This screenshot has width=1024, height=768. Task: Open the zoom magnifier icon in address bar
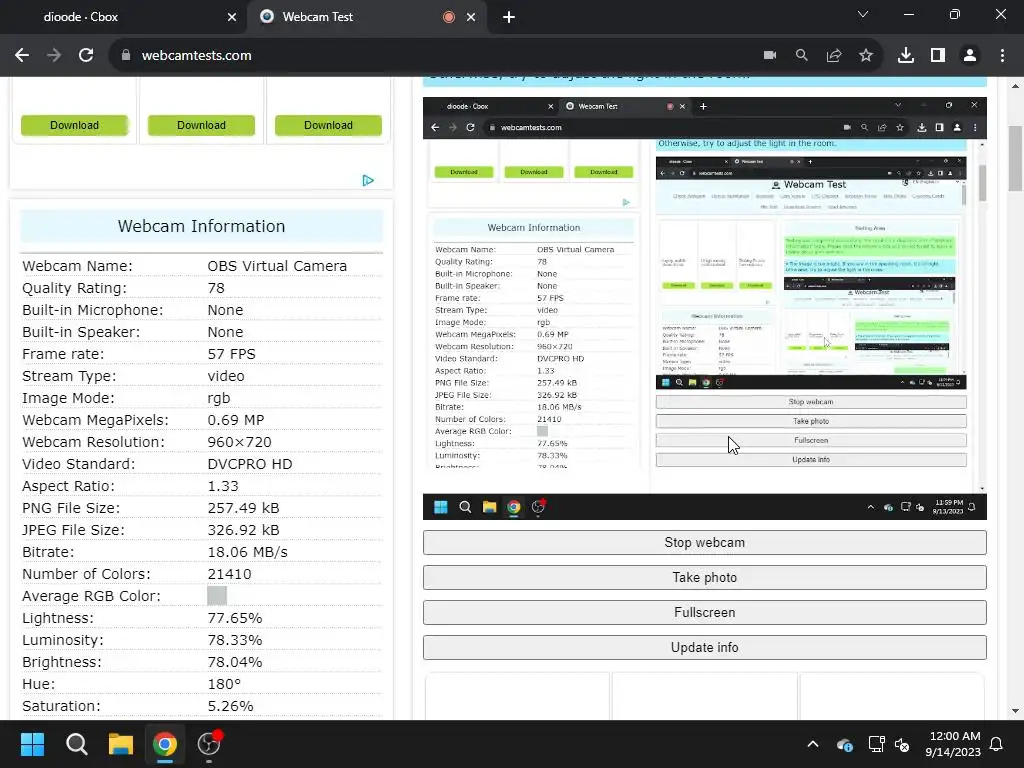[802, 56]
